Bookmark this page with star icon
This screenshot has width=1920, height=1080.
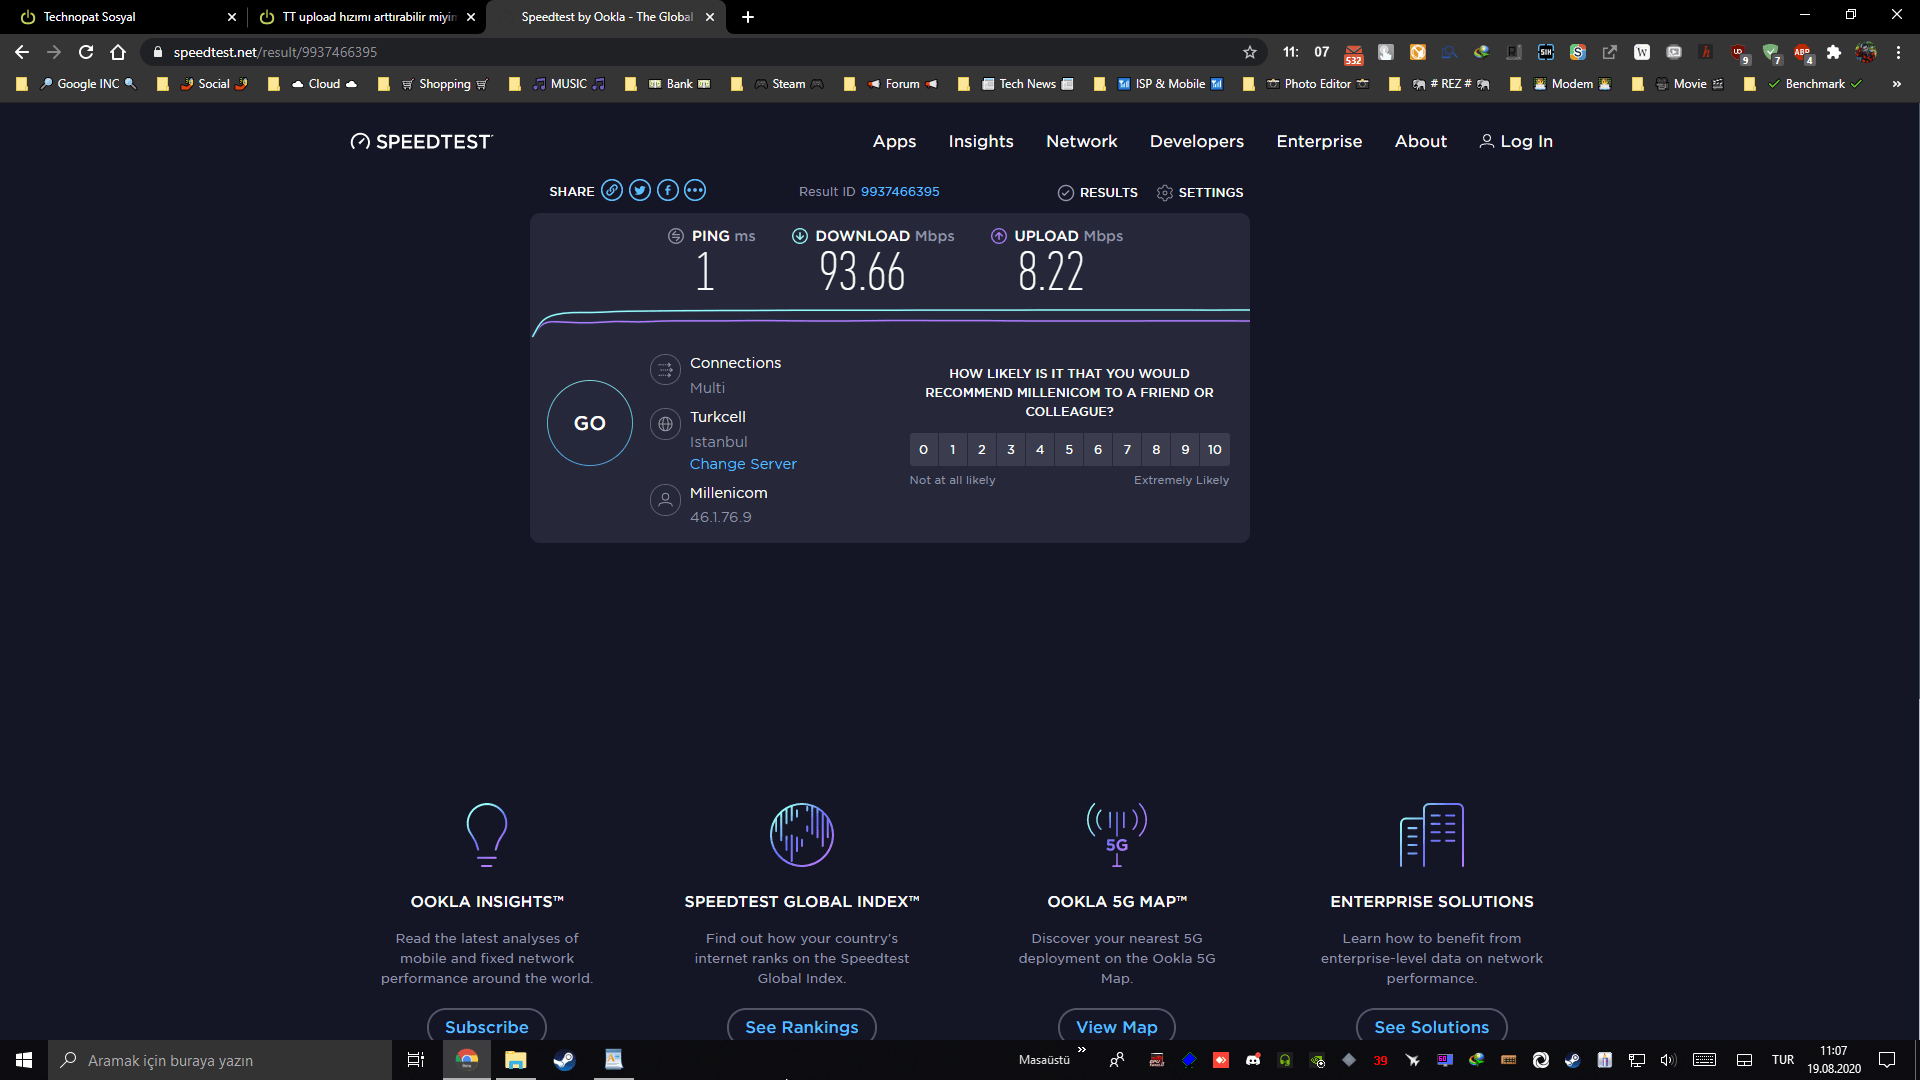(x=1250, y=52)
